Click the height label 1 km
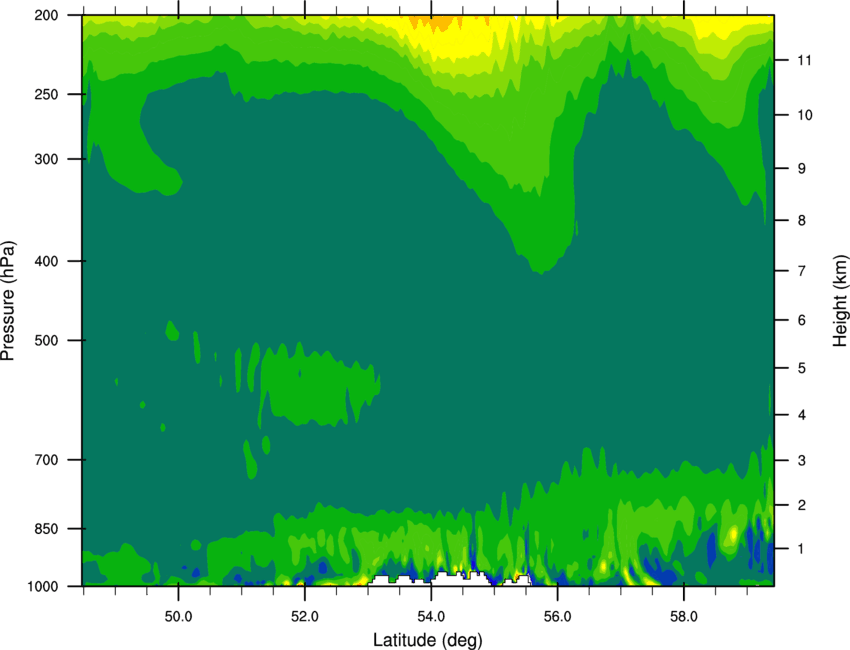Screen dimensions: 850x650 801,549
